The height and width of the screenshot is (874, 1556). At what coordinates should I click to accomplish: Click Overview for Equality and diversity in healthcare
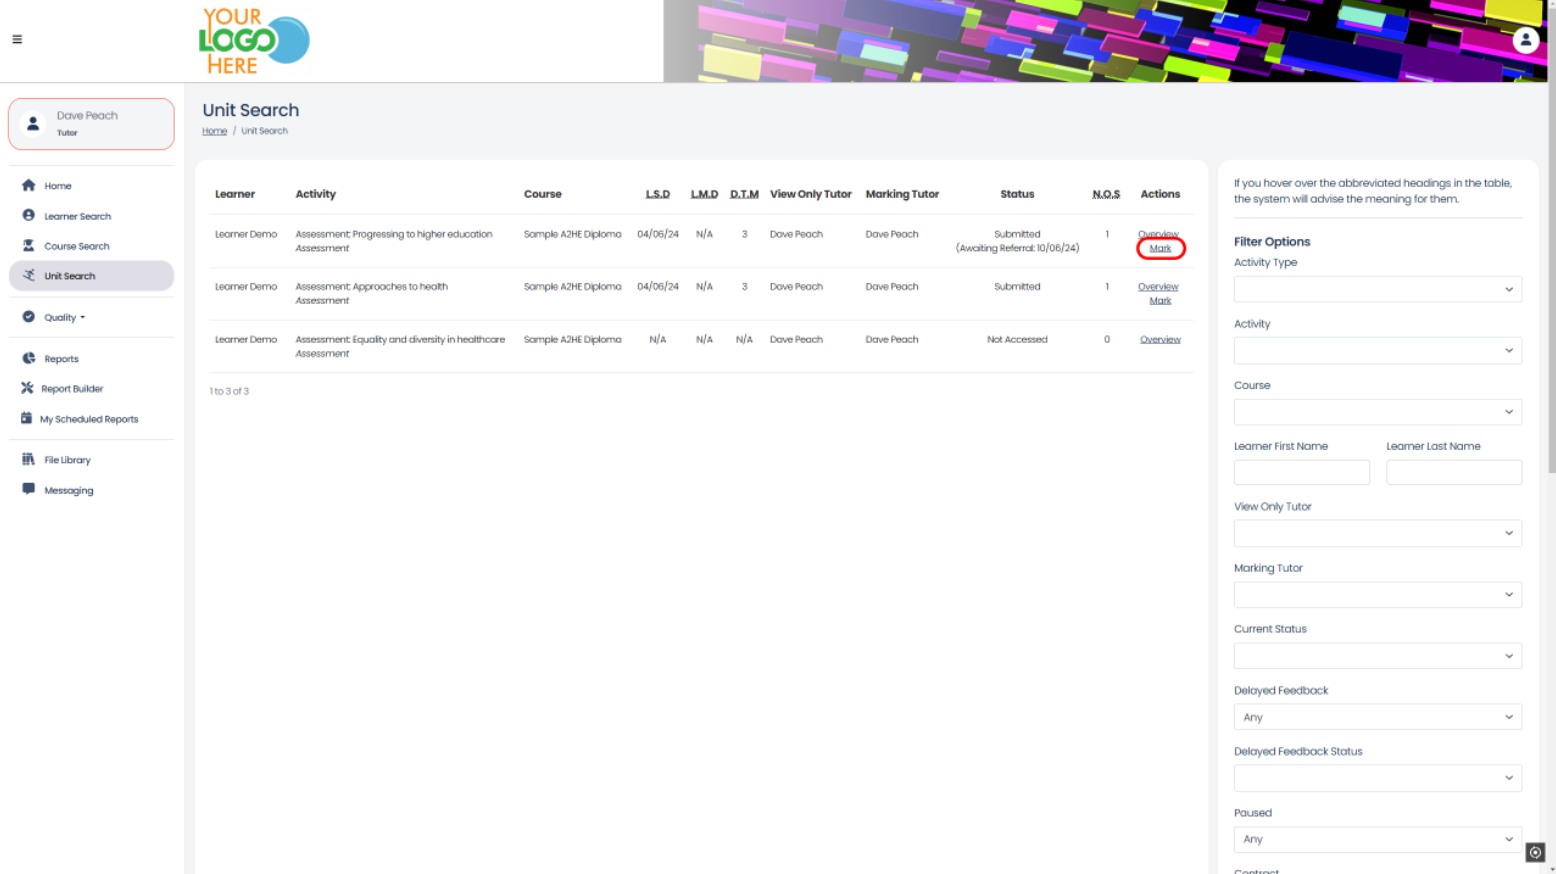click(1160, 339)
